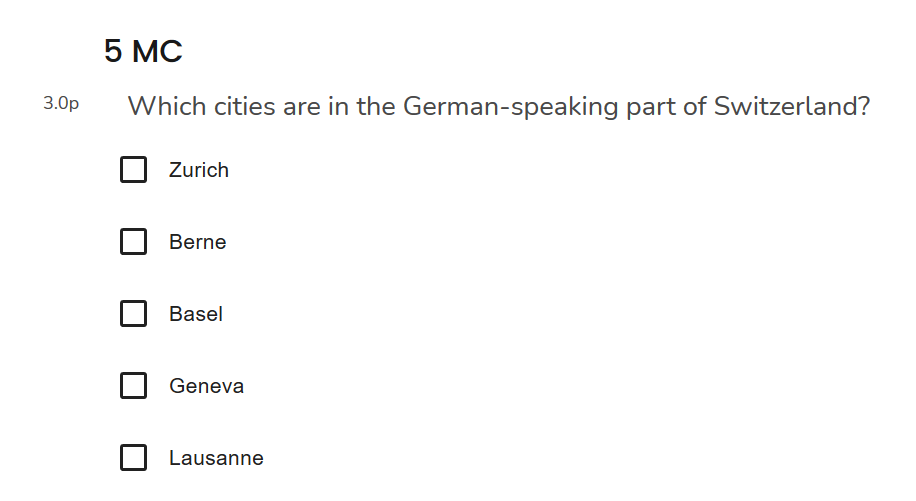
Task: Click the Lausanne option text
Action: pos(216,458)
